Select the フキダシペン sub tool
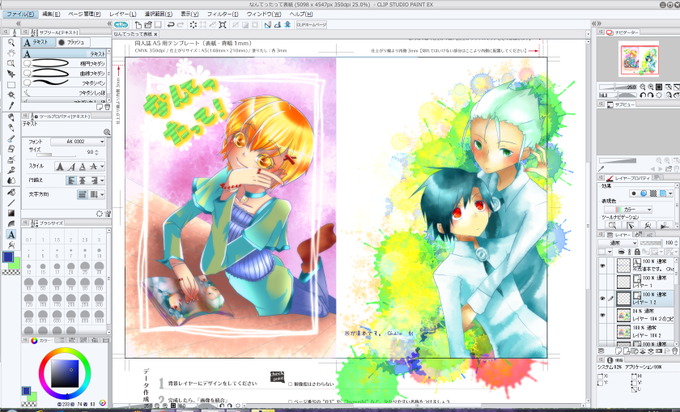The width and height of the screenshot is (680, 412). point(65,82)
